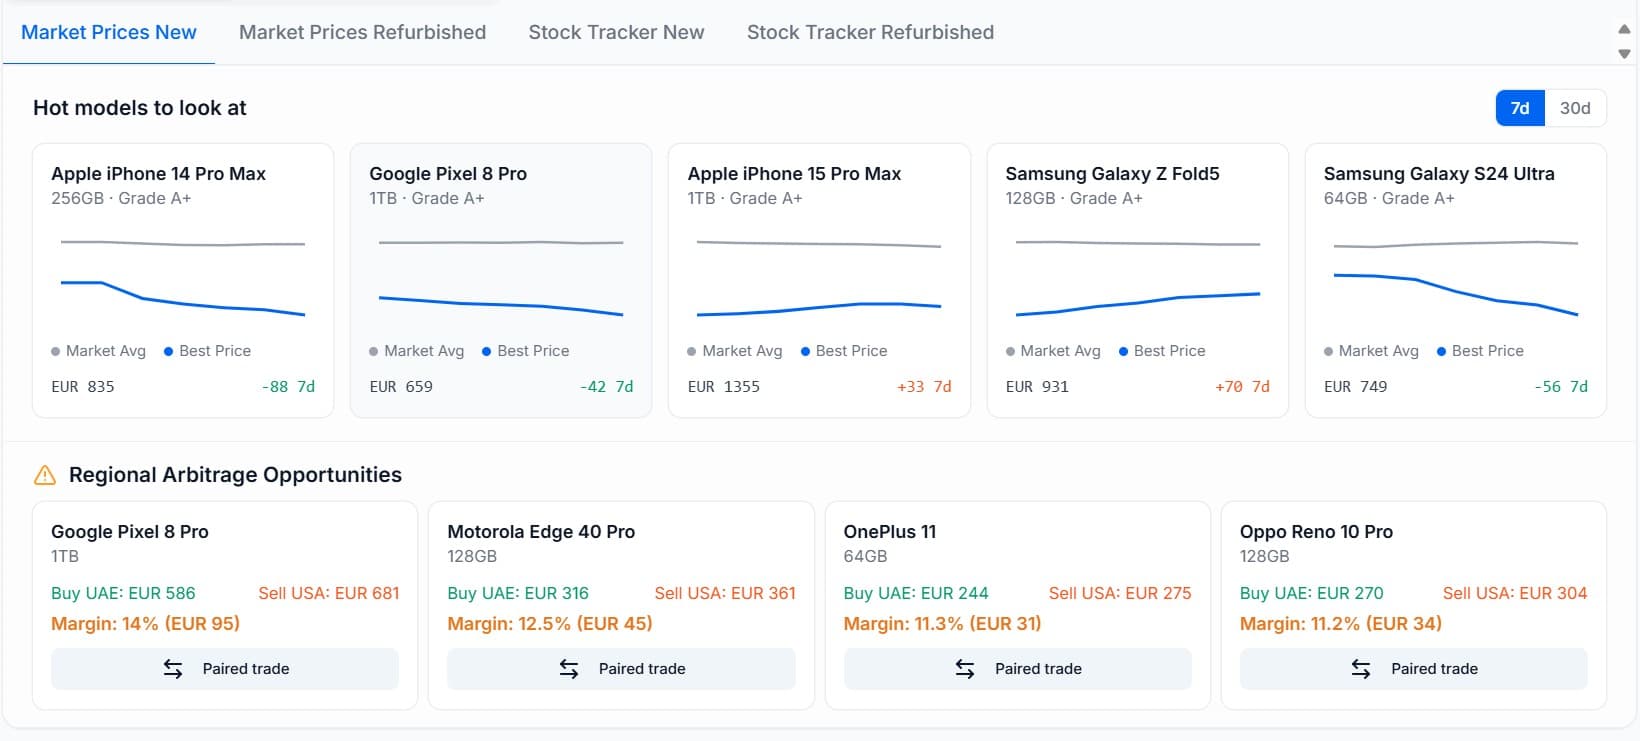This screenshot has width=1640, height=741.
Task: Click Market Avg legend dot on iPhone 14 Pro Max
Action: [56, 352]
